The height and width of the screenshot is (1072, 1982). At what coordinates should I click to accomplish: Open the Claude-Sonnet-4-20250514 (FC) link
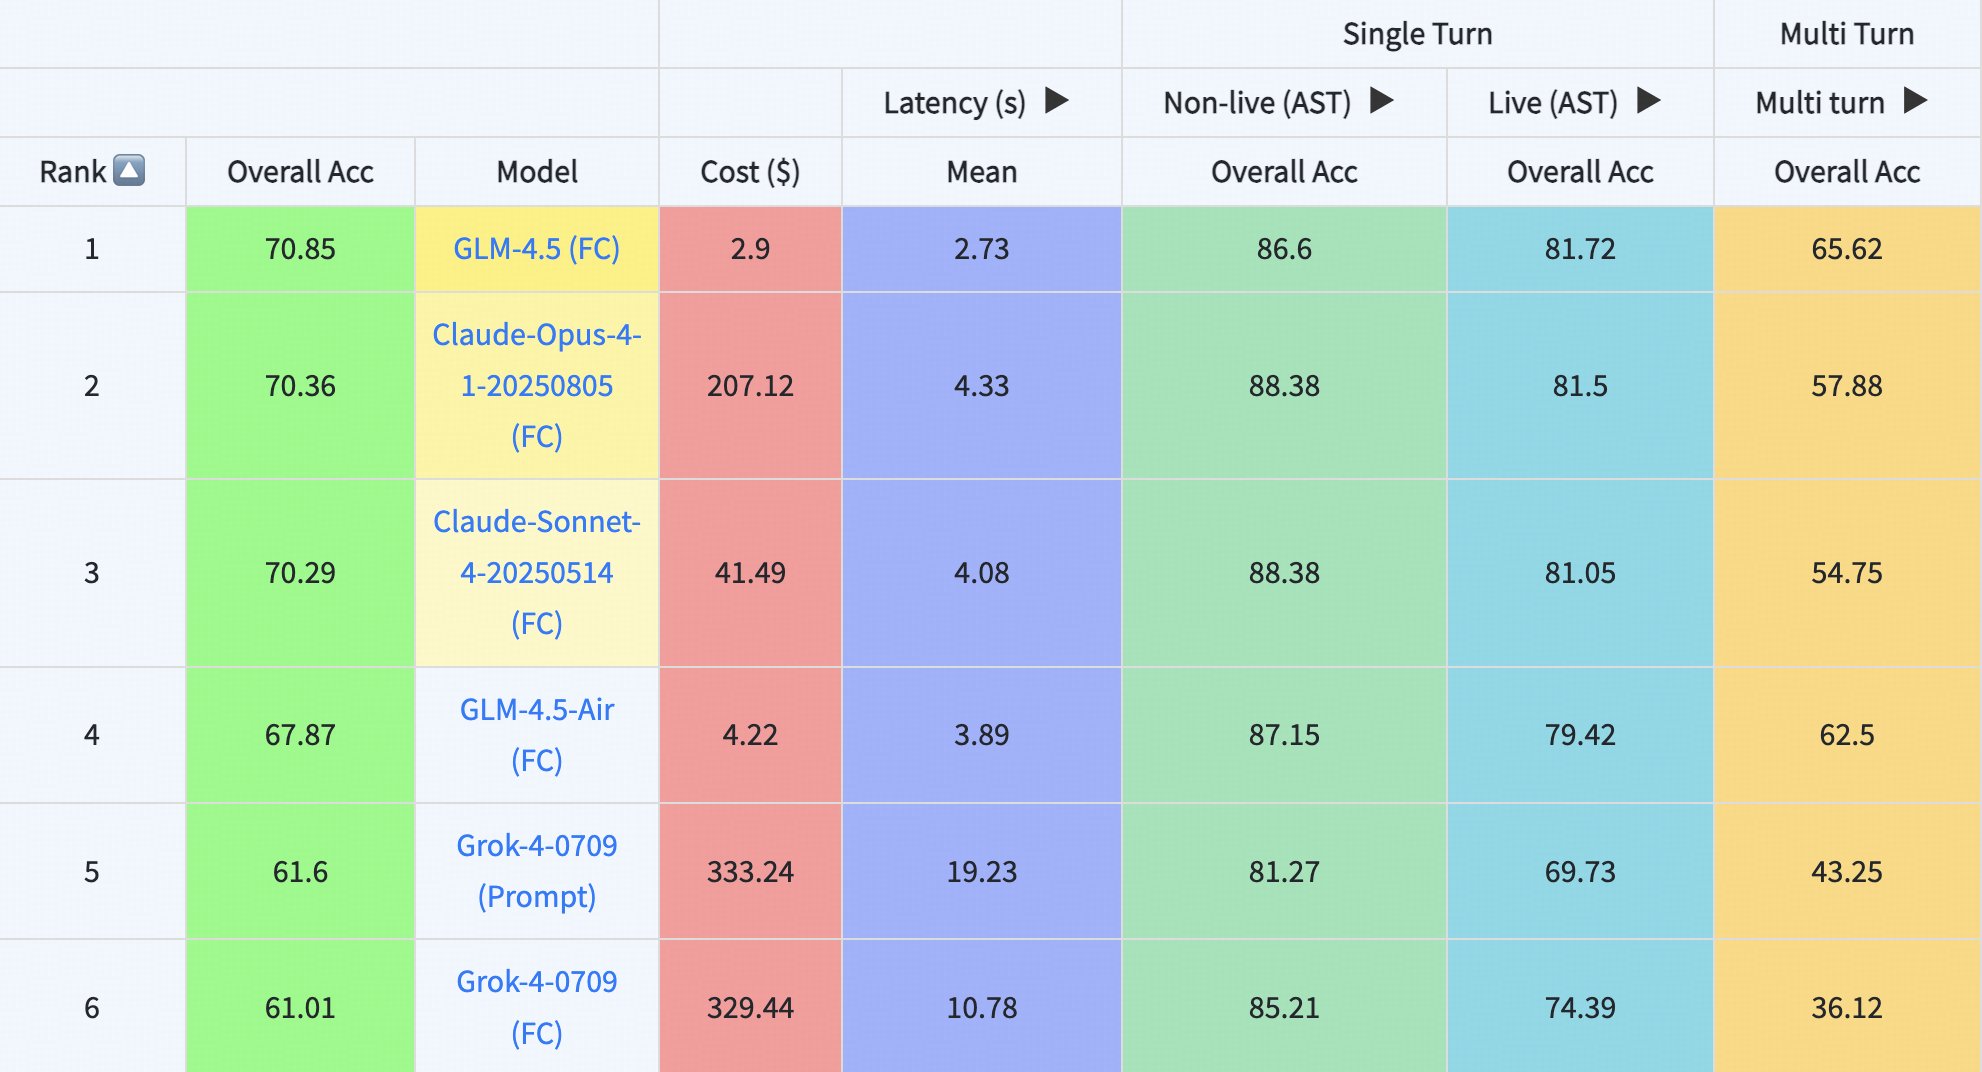click(536, 572)
